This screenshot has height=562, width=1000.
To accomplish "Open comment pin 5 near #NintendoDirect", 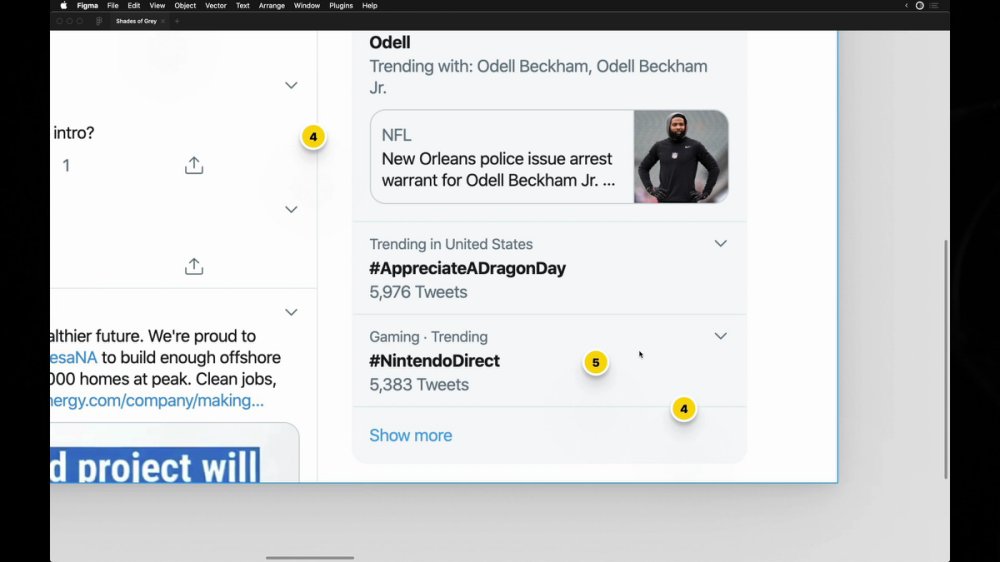I will click(596, 362).
